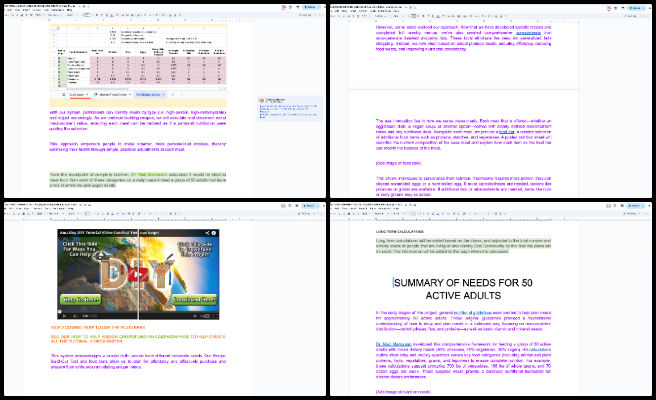The height and width of the screenshot is (400, 656).
Task: Click Share button in top-right document window
Action: point(637,8)
